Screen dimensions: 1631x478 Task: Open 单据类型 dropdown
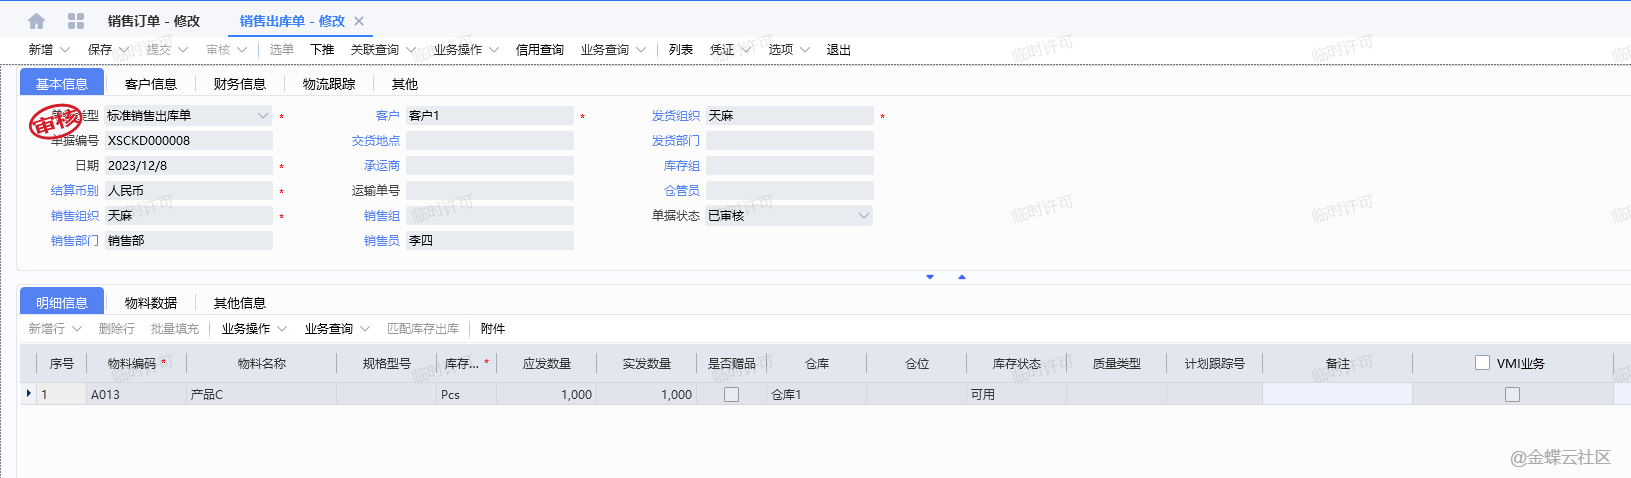pos(263,116)
